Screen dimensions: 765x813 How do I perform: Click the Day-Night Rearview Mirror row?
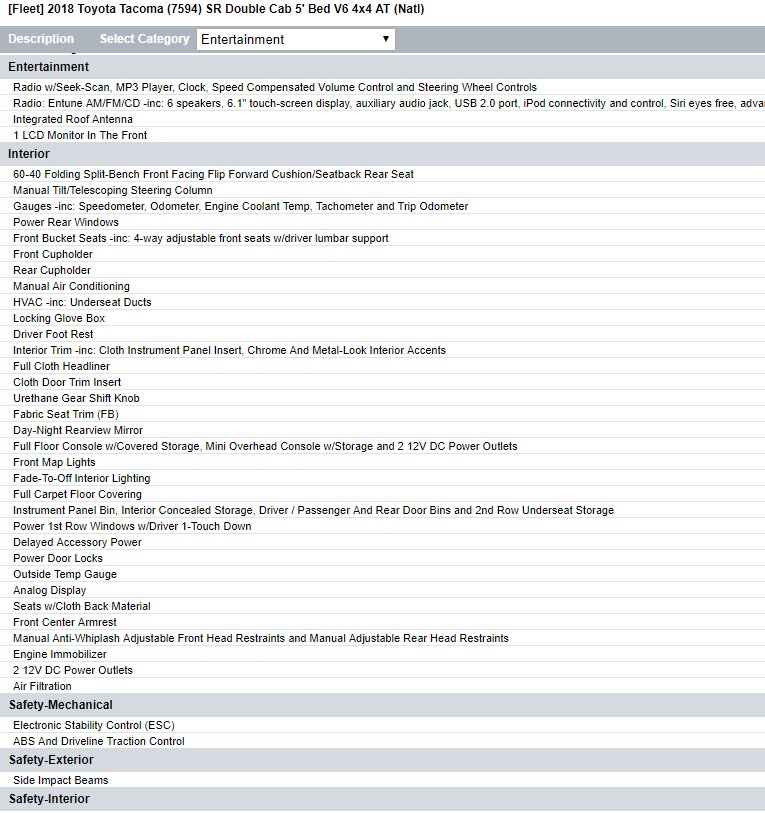[382, 430]
